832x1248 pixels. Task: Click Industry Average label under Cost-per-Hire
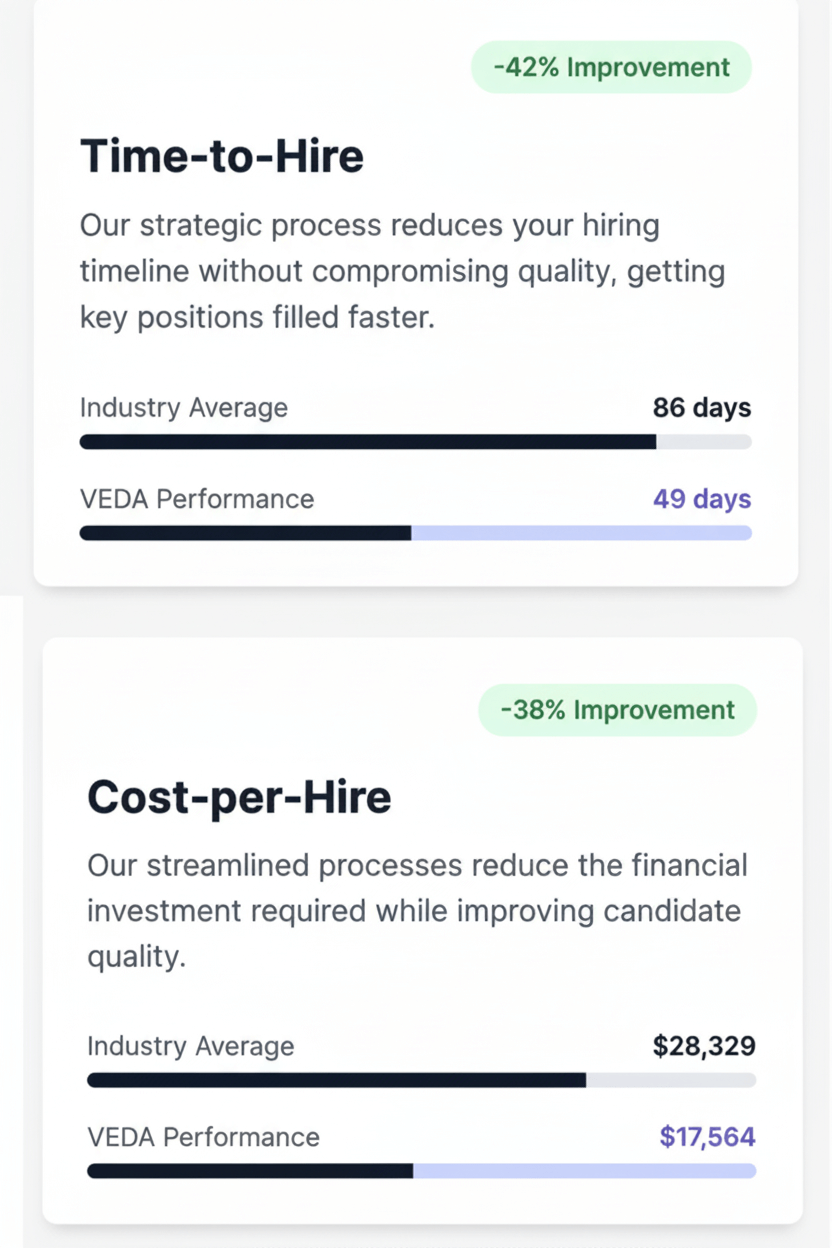(x=190, y=1046)
